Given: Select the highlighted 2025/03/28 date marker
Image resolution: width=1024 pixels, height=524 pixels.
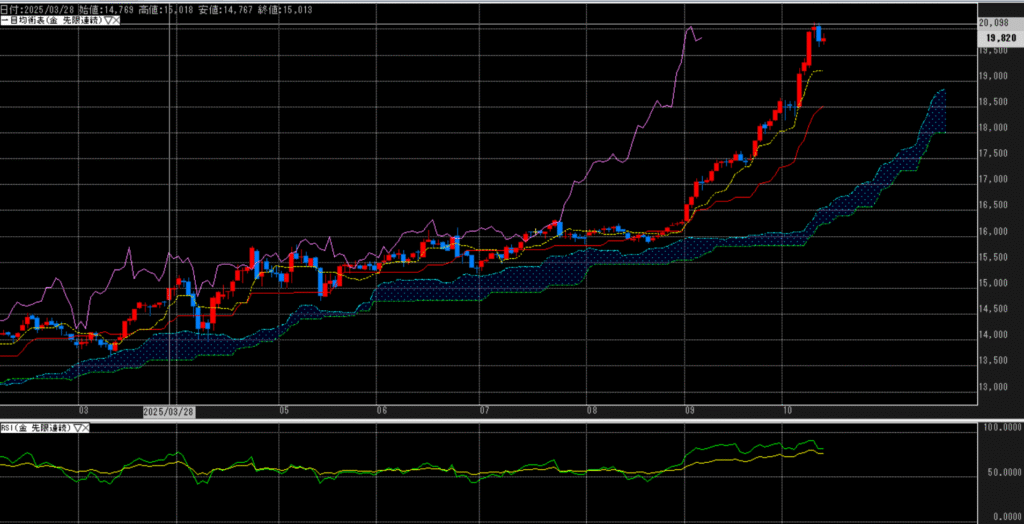Looking at the screenshot, I should click(x=167, y=411).
